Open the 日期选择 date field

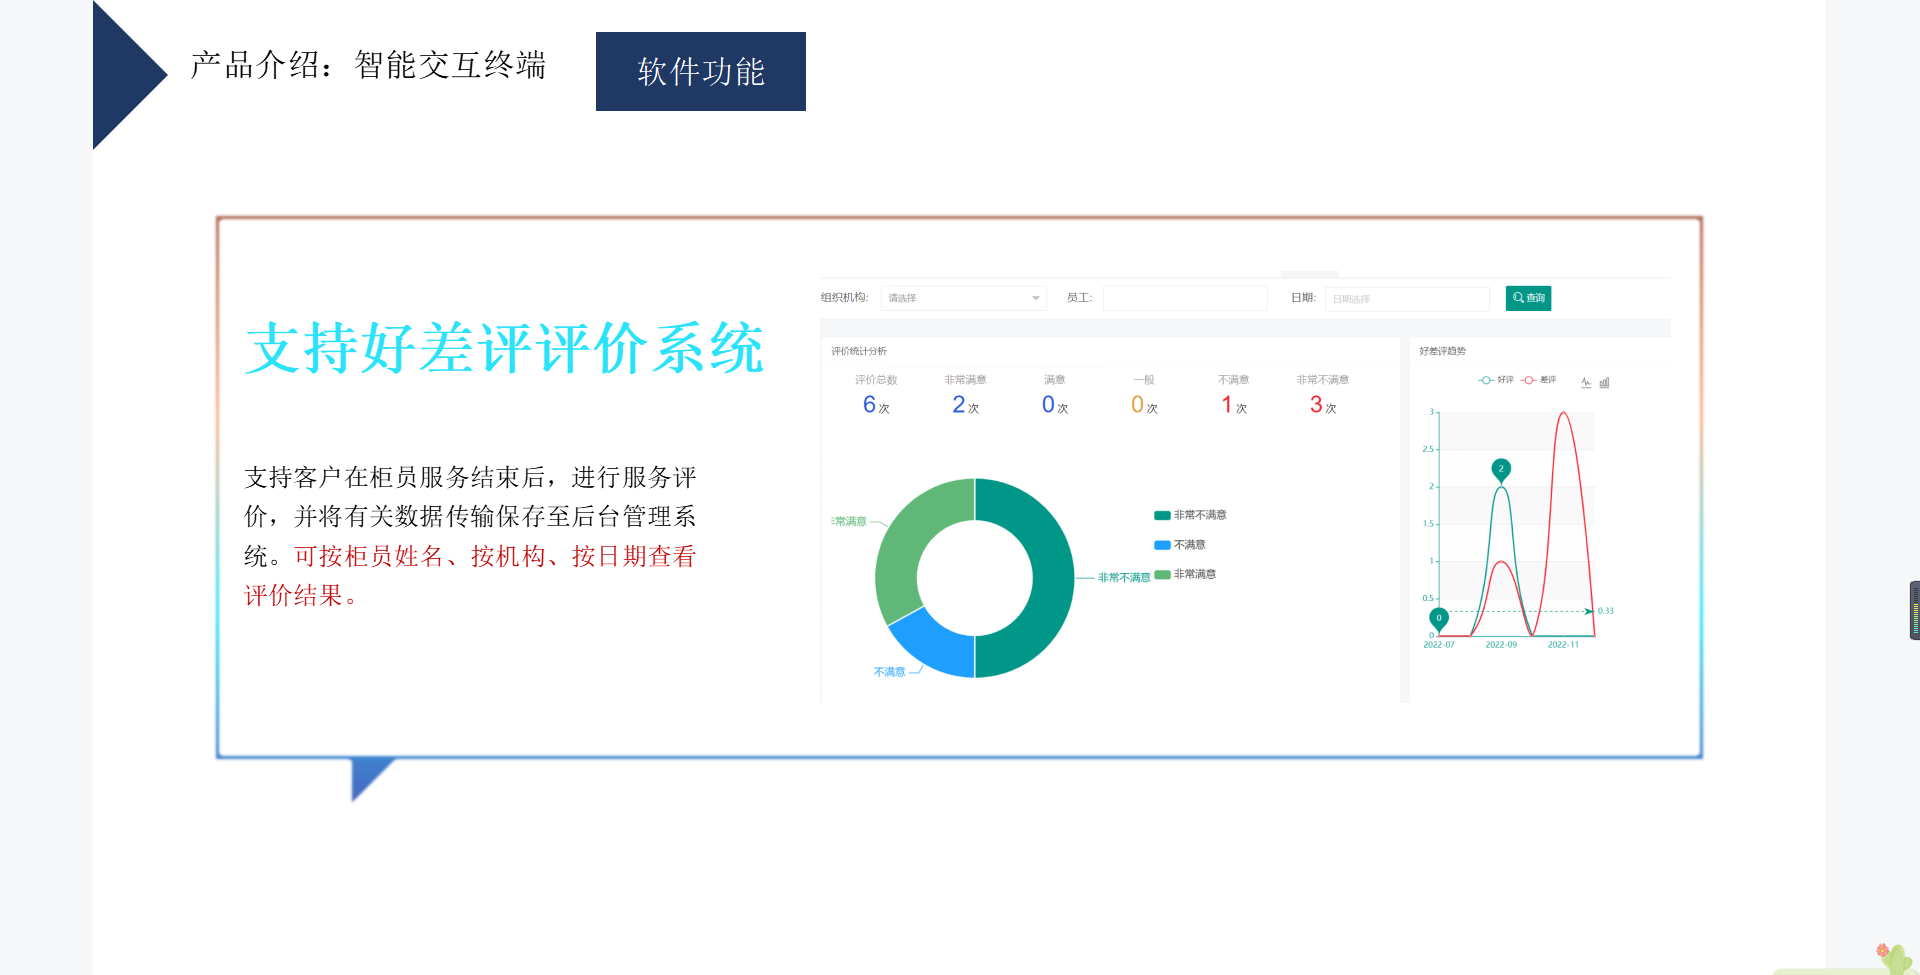[1407, 298]
